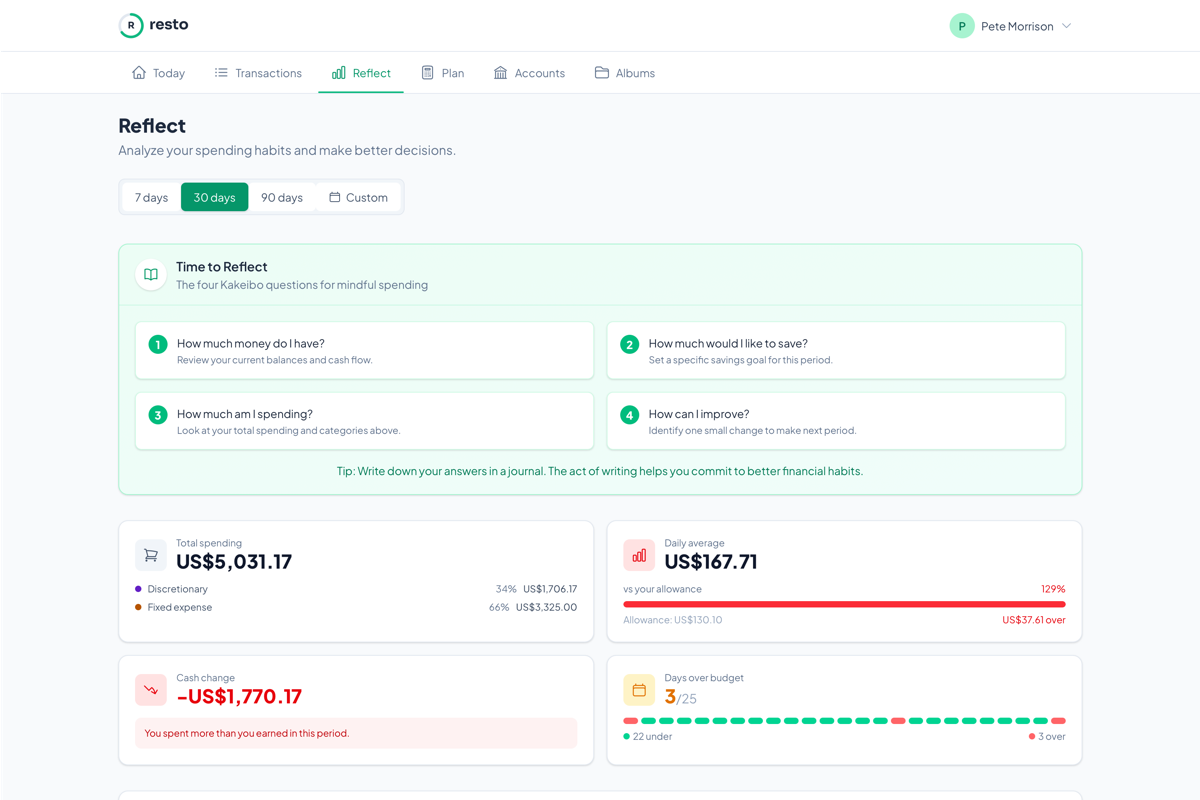Expand the user menu chevron
The width and height of the screenshot is (1200, 800).
1067,26
